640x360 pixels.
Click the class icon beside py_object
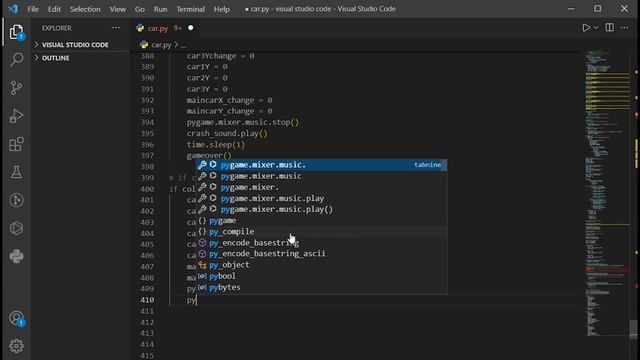point(202,265)
